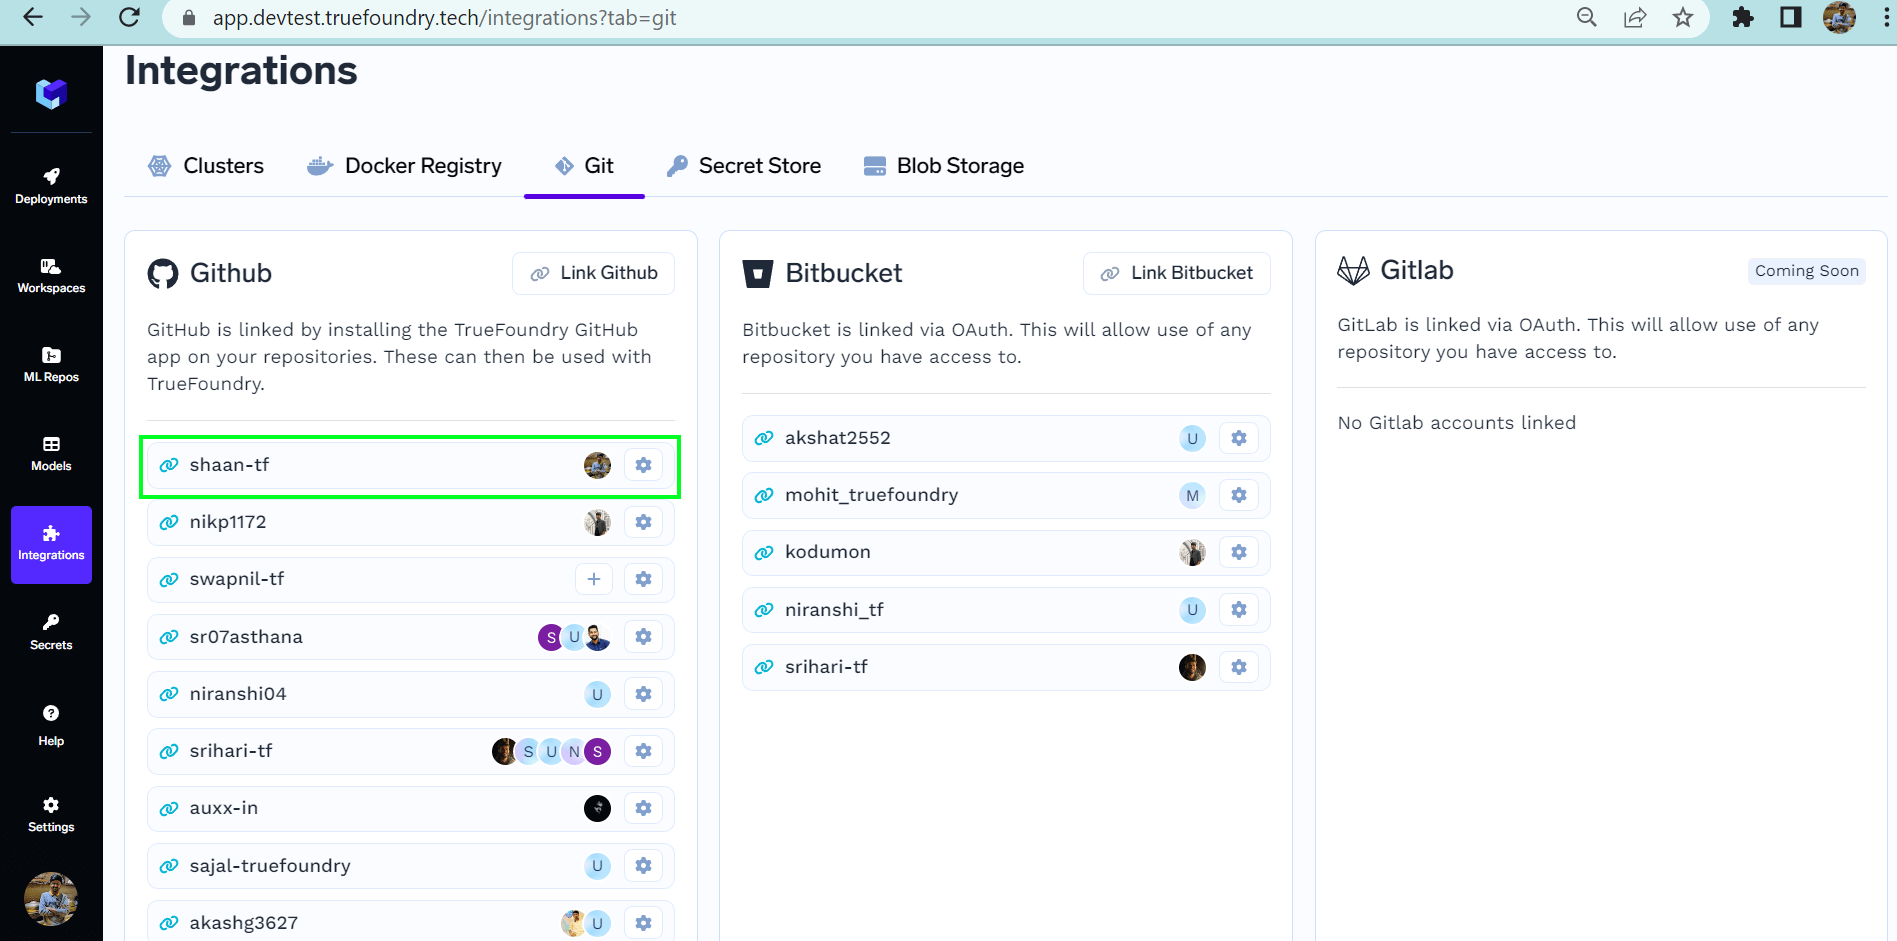Screen dimensions: 1897x941
Task: Select kodumon Bitbucket account
Action: pos(1006,552)
